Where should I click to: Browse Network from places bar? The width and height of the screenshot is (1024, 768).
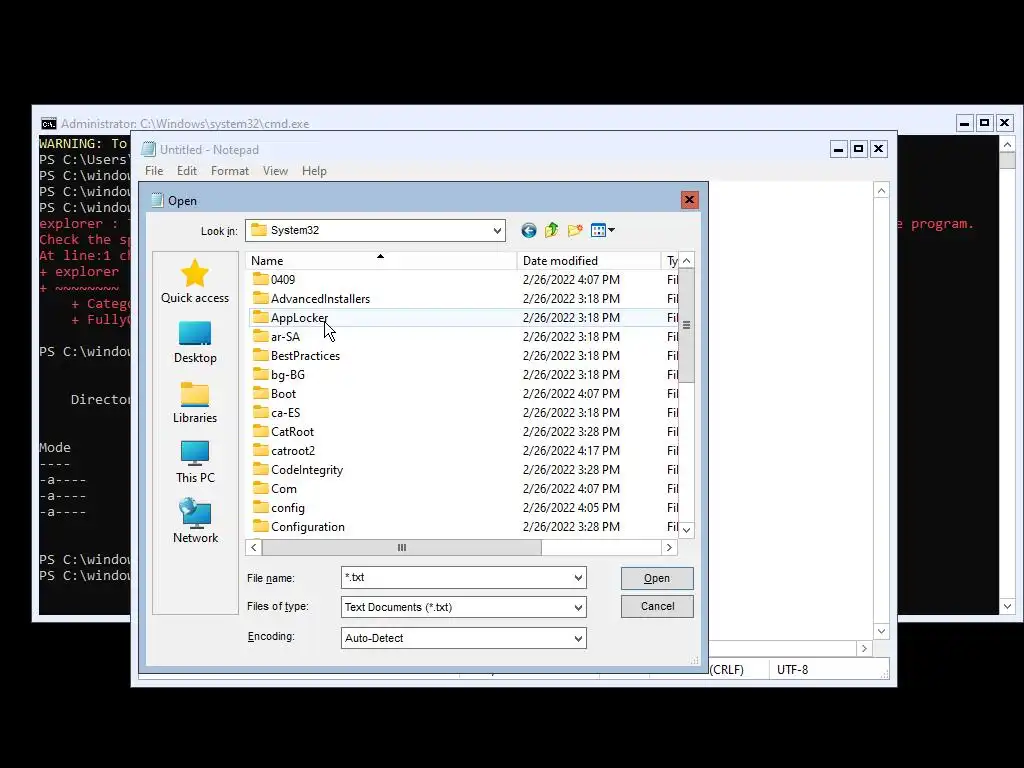195,522
